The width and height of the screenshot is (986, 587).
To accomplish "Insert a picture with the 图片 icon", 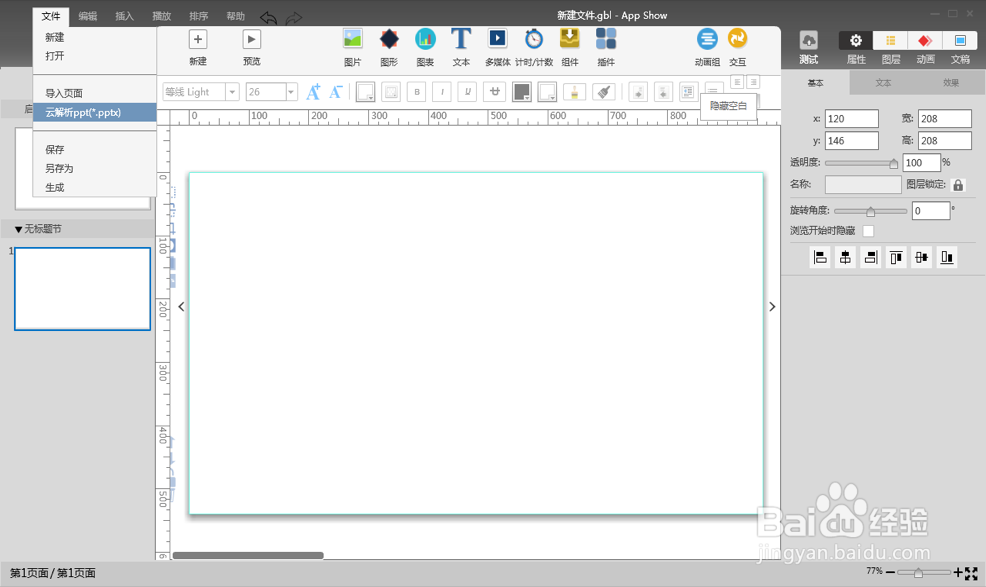I will [x=352, y=39].
